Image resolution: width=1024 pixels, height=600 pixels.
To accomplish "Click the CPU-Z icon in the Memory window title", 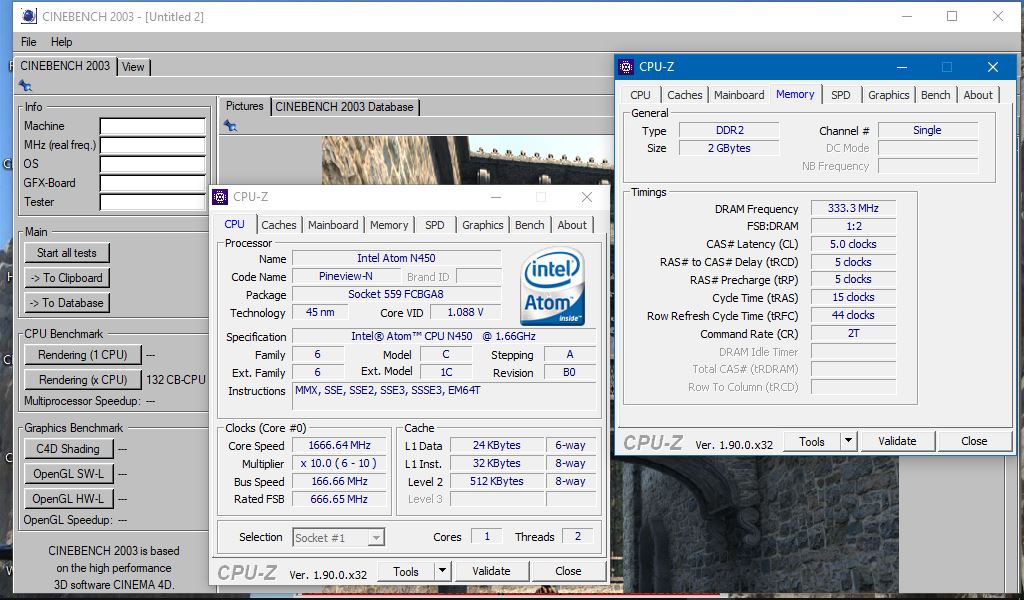I will click(x=626, y=67).
